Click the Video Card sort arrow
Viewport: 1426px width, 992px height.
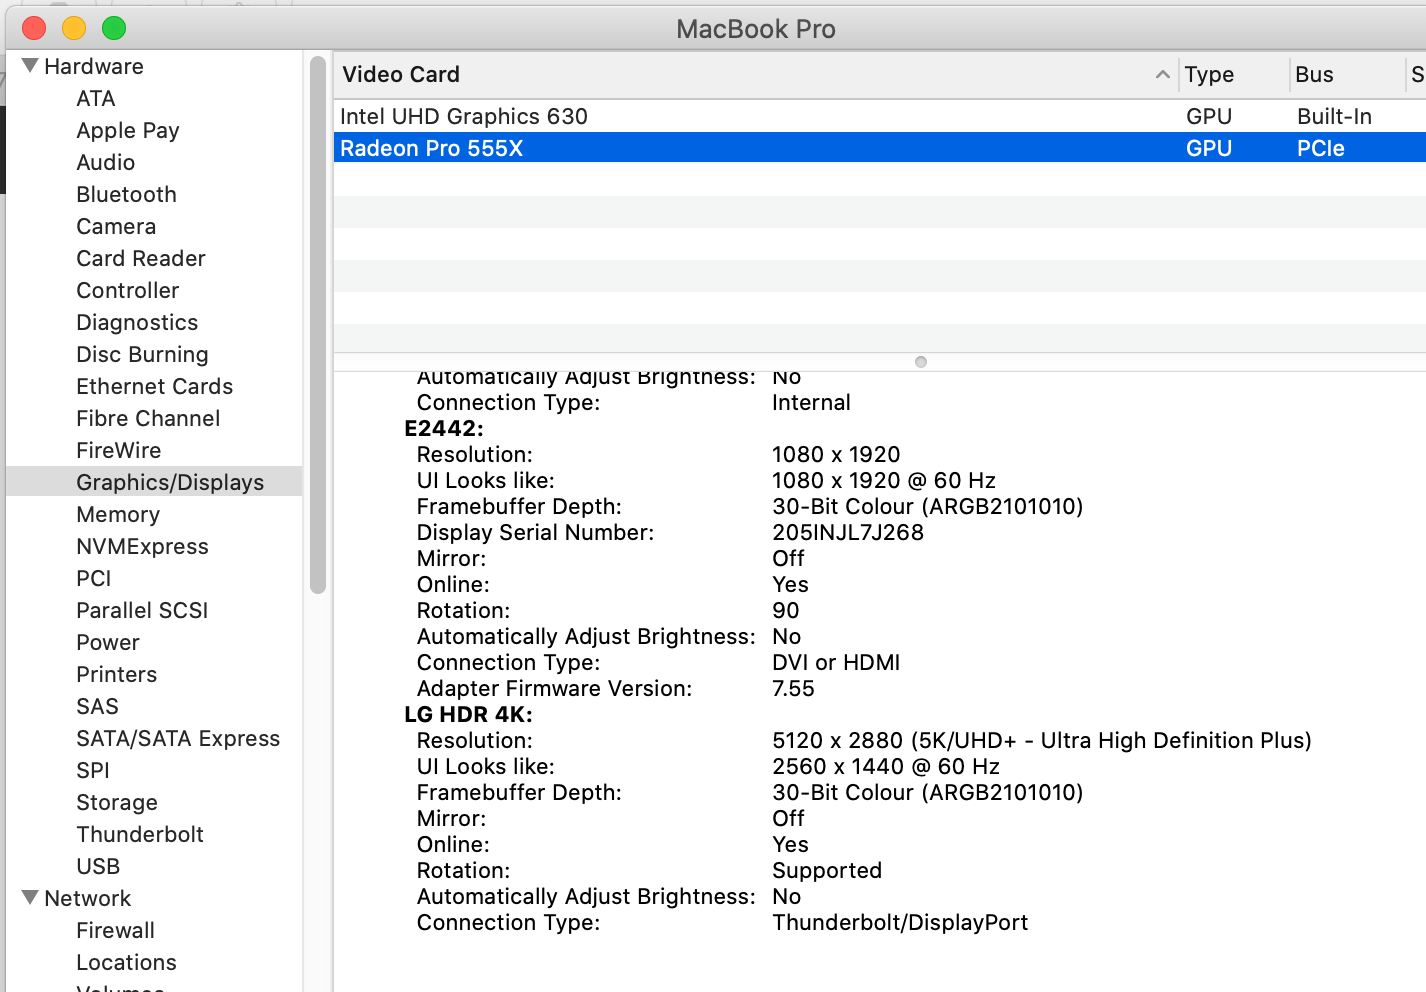point(1162,74)
